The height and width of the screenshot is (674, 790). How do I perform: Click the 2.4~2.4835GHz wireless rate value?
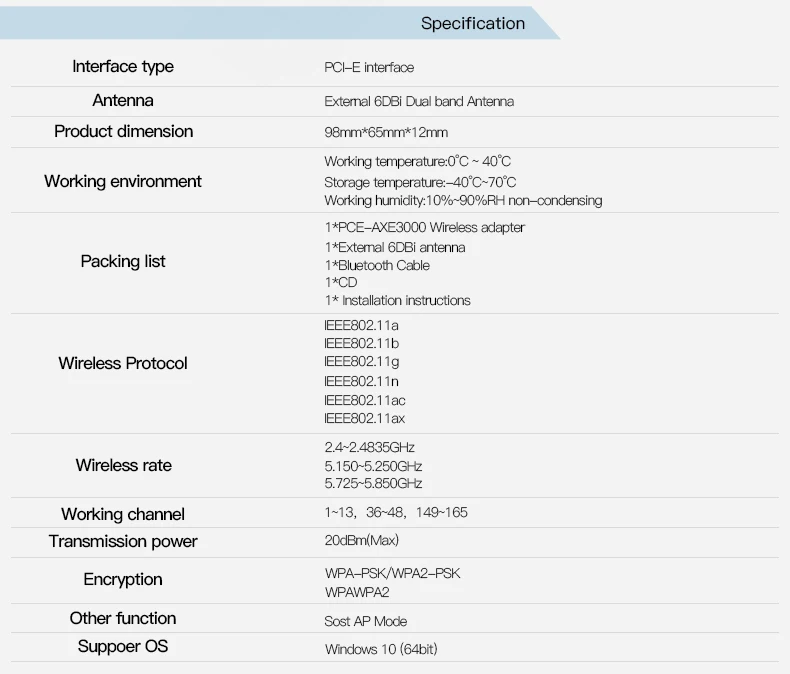coord(369,447)
